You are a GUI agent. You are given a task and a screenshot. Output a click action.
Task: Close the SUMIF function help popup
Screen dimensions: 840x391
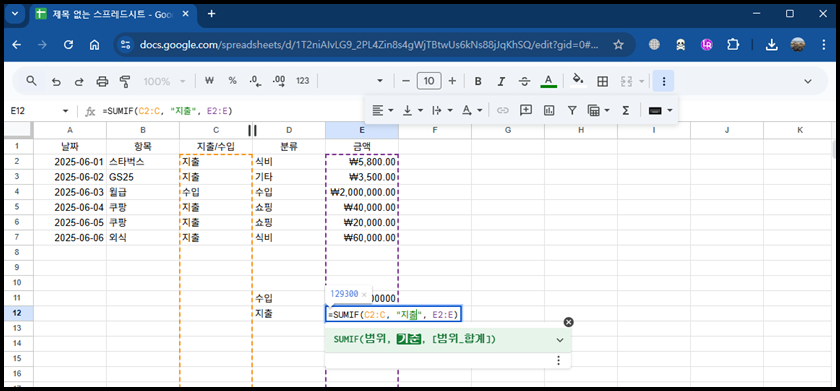568,322
